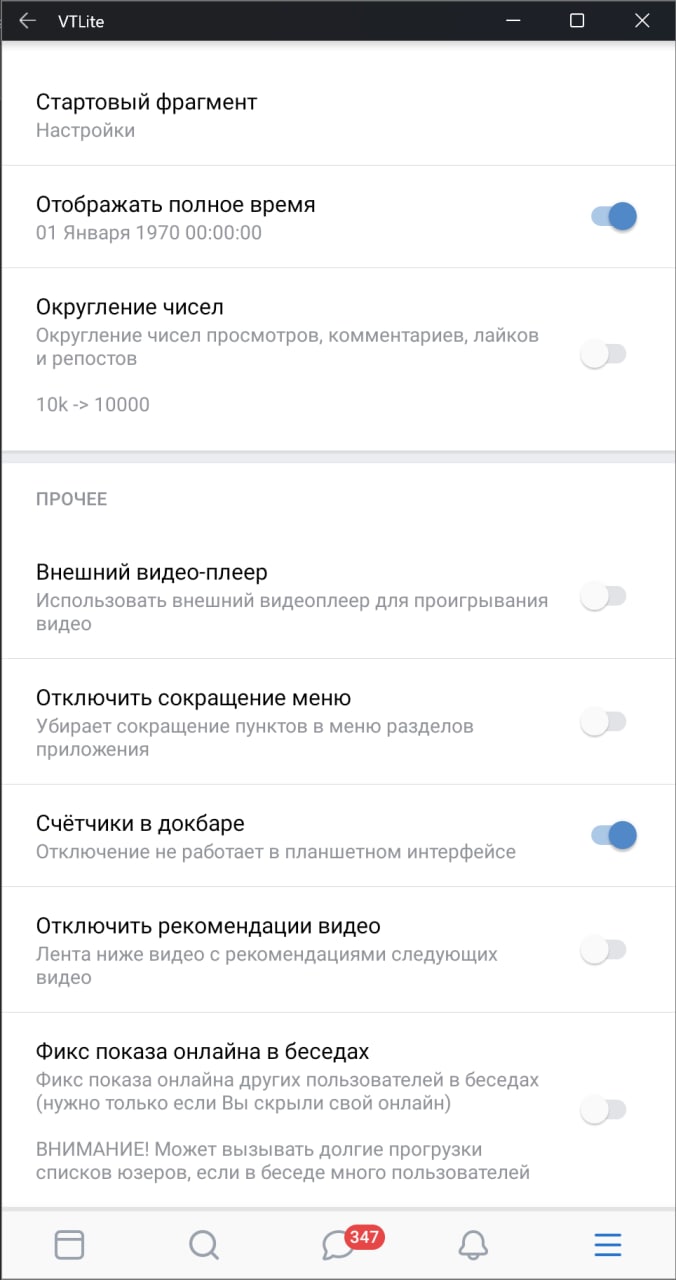The image size is (676, 1280).
Task: Turn off dockbar counters toggle
Action: (x=613, y=835)
